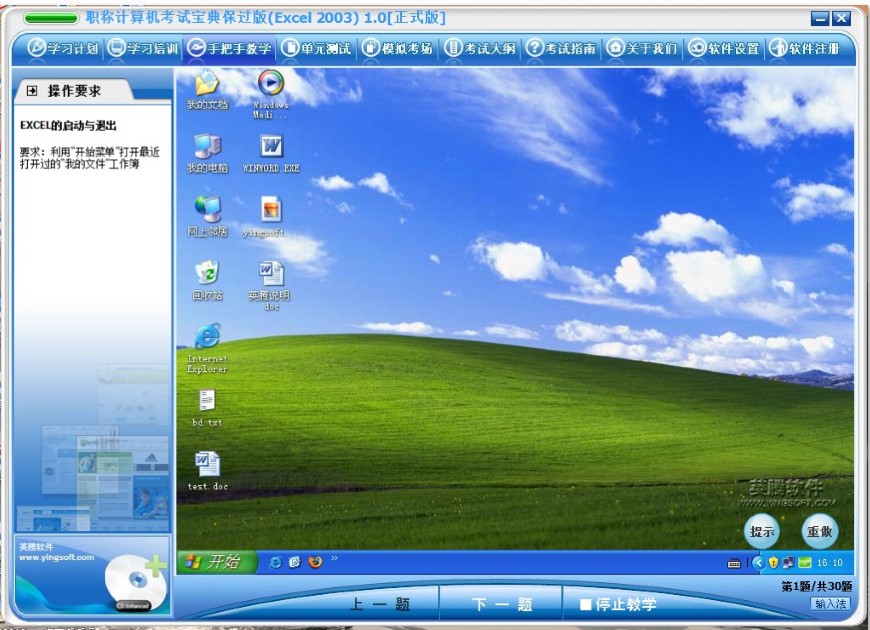This screenshot has height=630, width=870.
Task: Launch Internet Explorer from quick launch bar
Action: [275, 562]
